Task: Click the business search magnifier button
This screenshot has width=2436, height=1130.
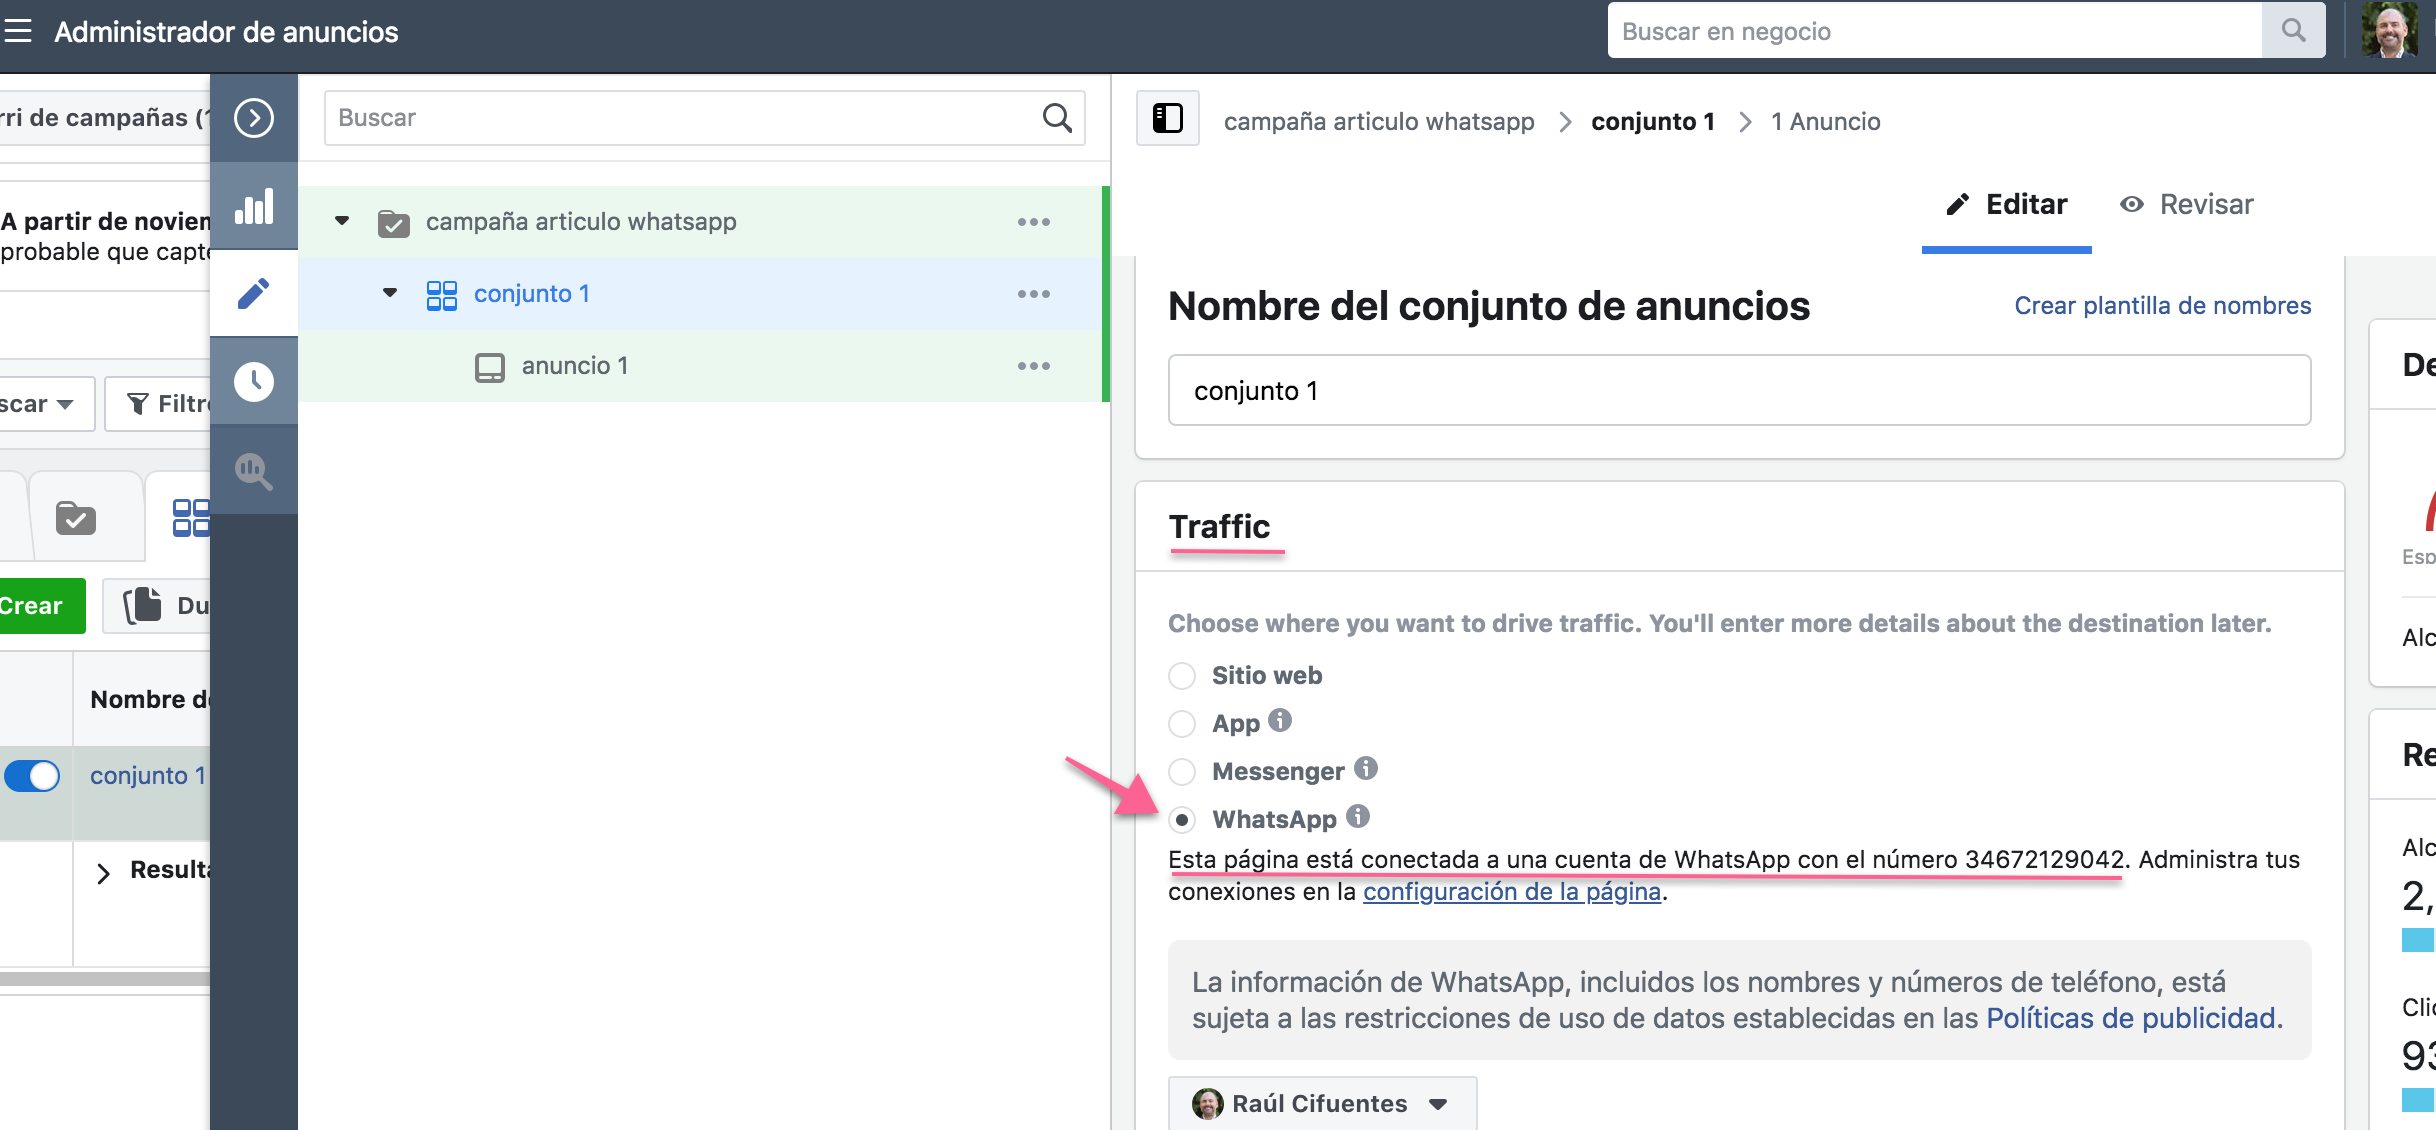Action: point(2293,31)
